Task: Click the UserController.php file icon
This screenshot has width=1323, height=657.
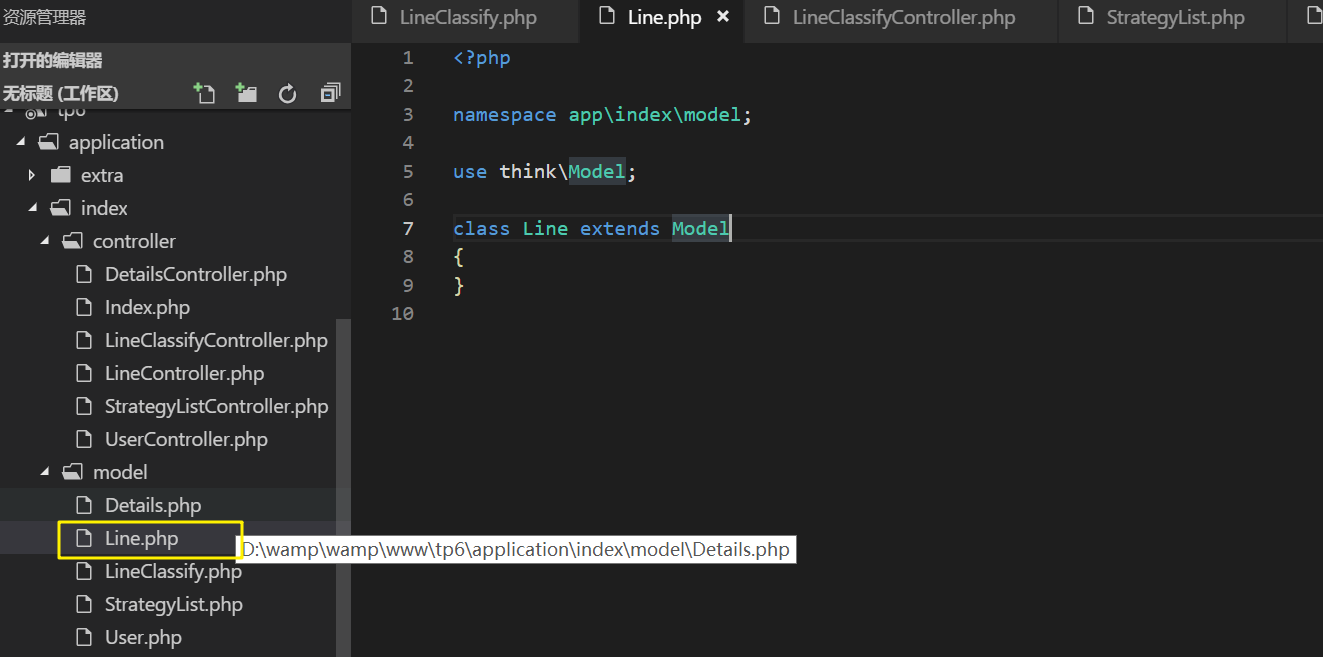Action: coord(85,439)
